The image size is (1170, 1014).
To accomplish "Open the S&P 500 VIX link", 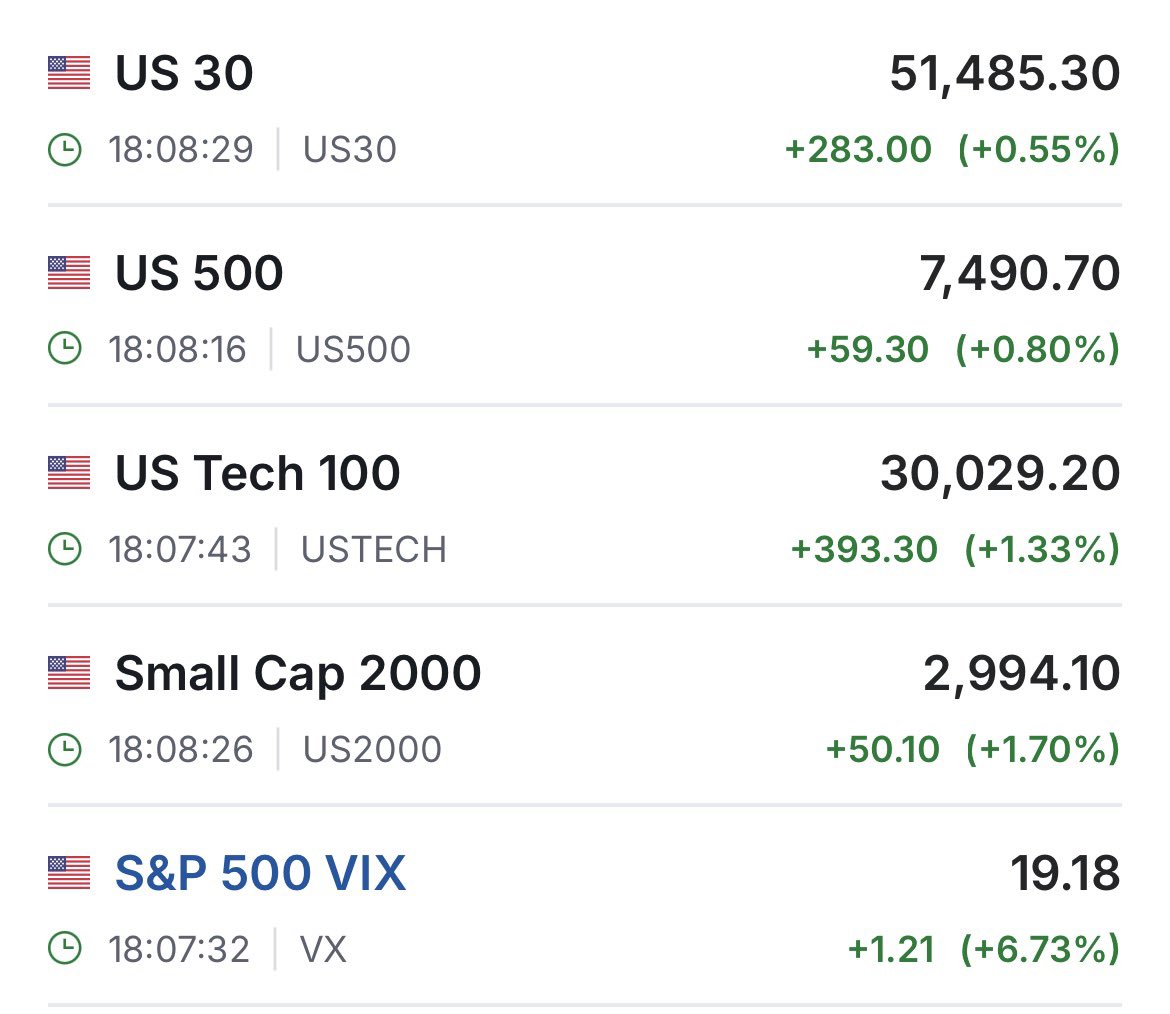I will (260, 873).
